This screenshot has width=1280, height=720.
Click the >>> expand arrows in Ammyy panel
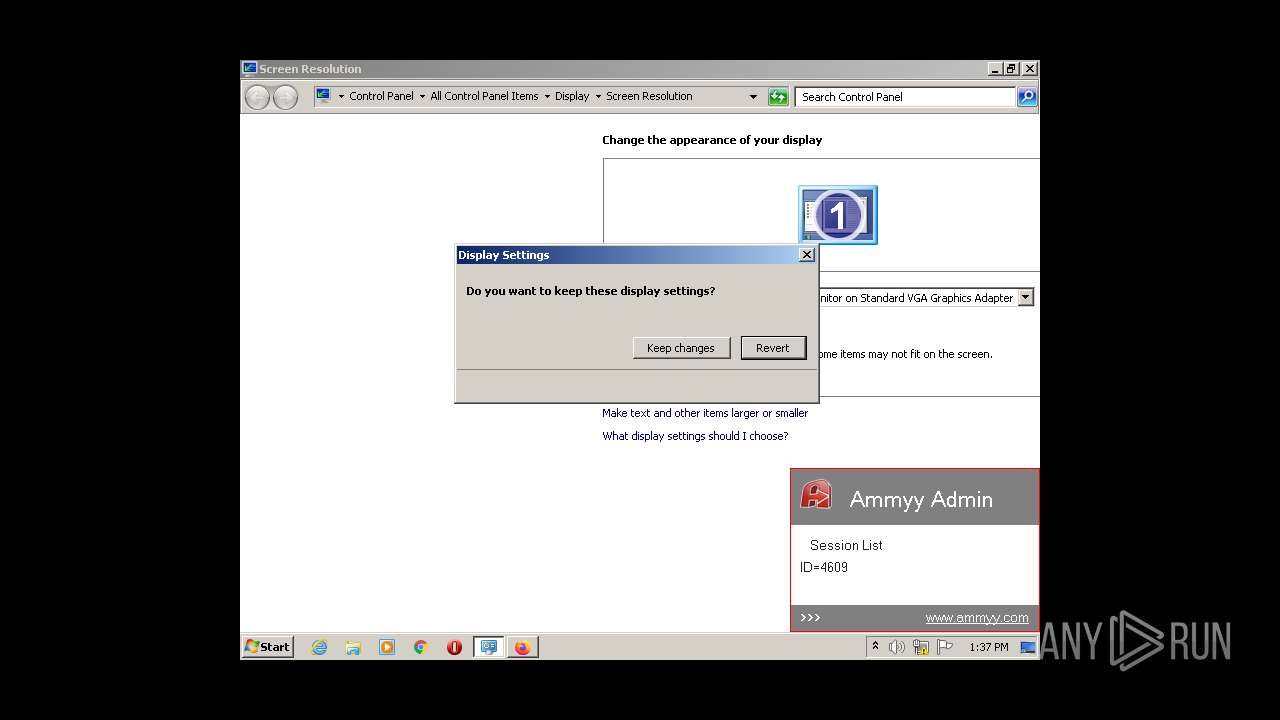tap(810, 618)
